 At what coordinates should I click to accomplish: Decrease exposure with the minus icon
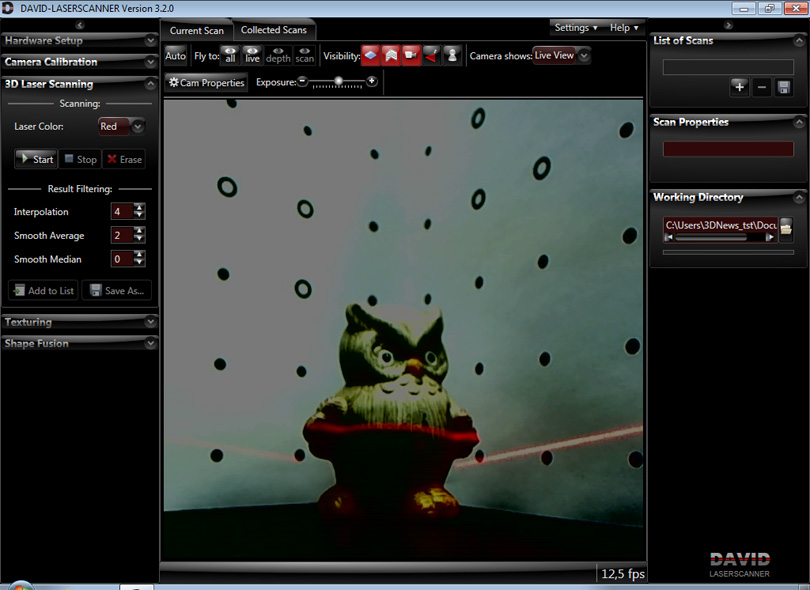point(303,81)
